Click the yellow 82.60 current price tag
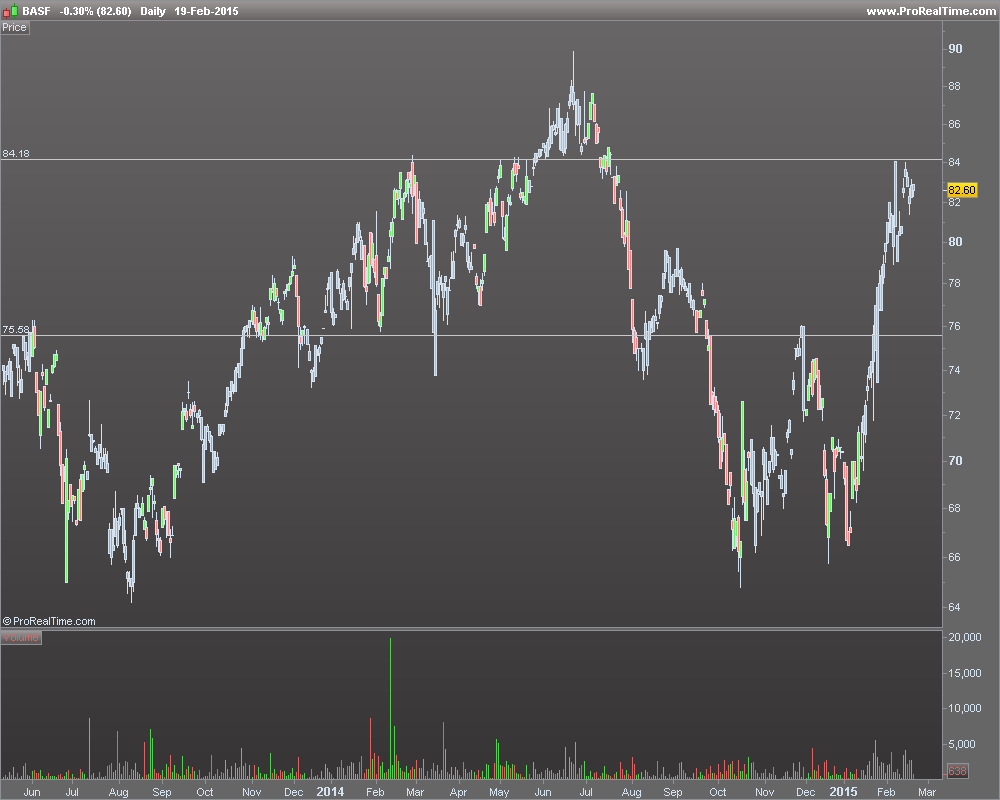 pos(962,190)
